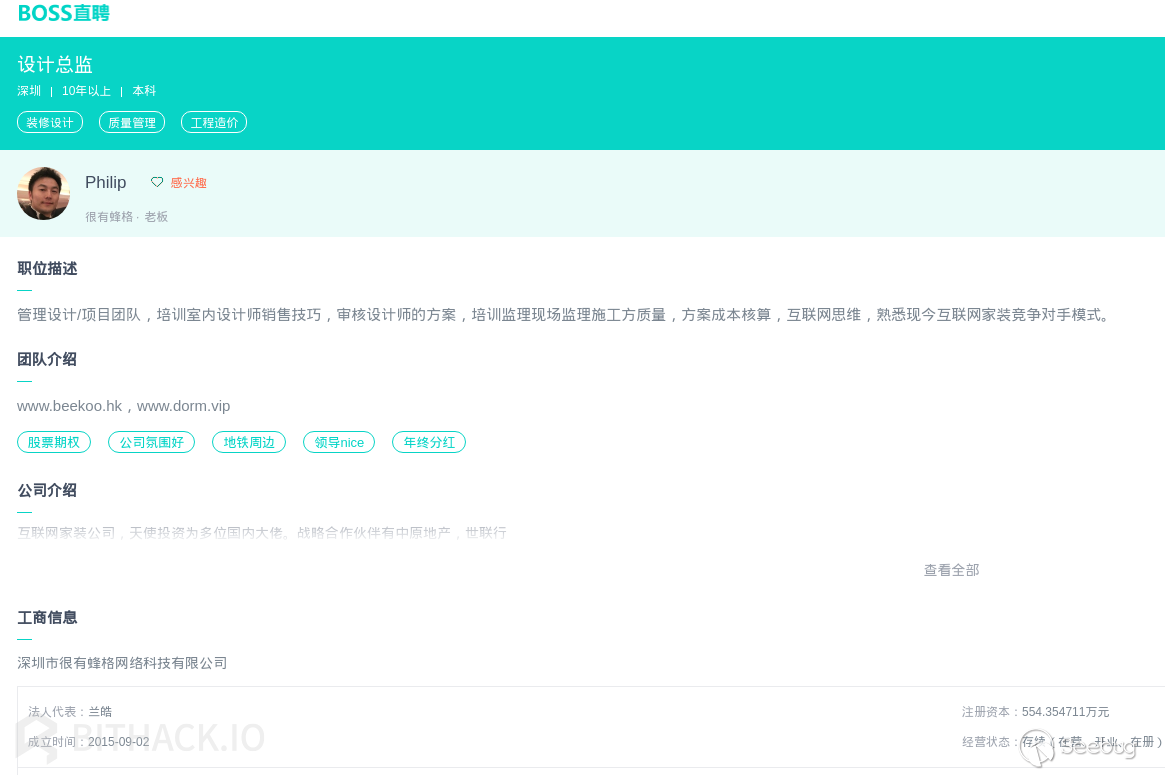Click the job title 设计总监
The width and height of the screenshot is (1165, 775).
54,64
